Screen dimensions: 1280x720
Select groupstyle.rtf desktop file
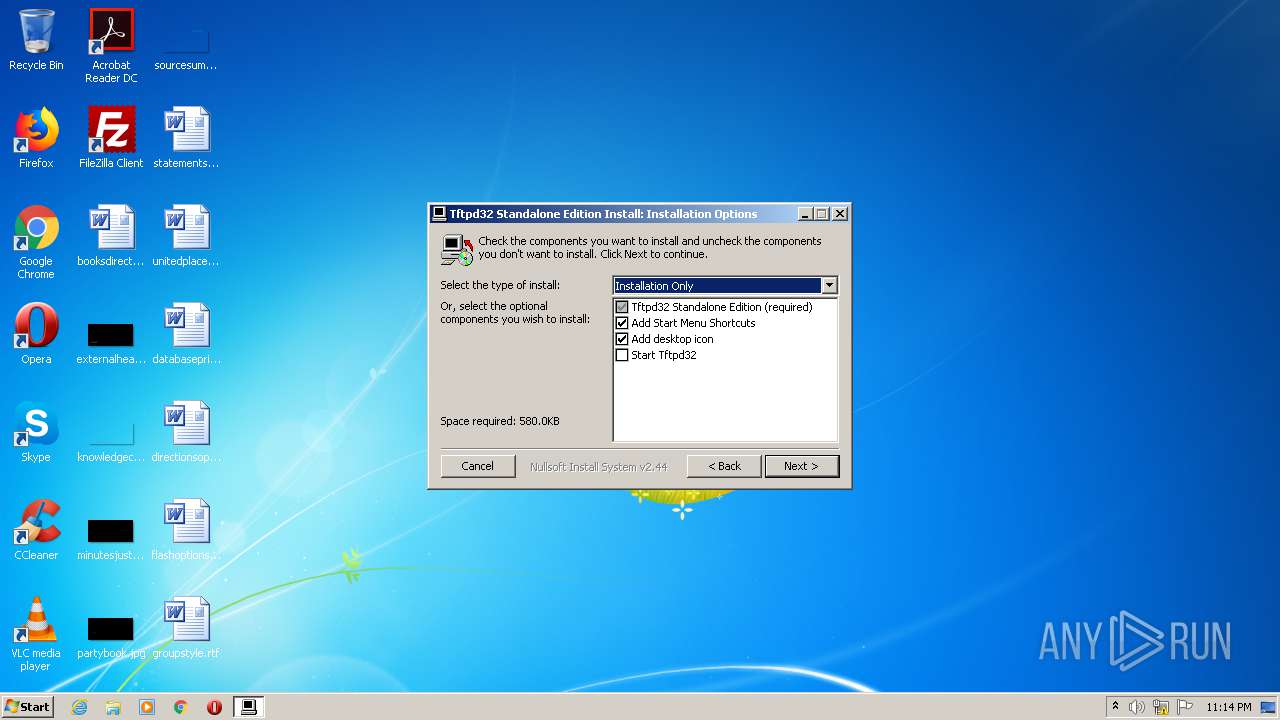186,628
